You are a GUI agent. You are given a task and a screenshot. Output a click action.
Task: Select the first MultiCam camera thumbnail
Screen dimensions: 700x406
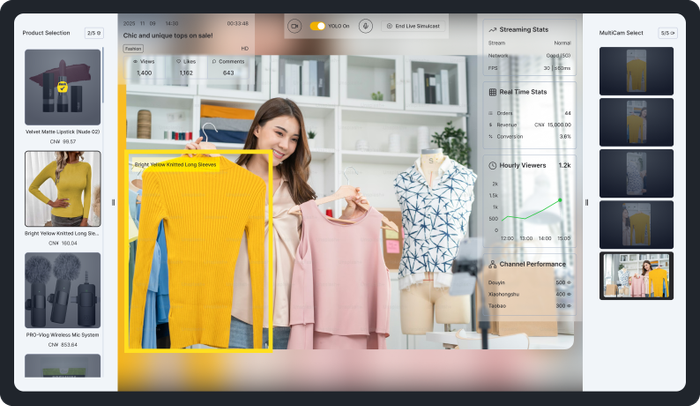[636, 70]
